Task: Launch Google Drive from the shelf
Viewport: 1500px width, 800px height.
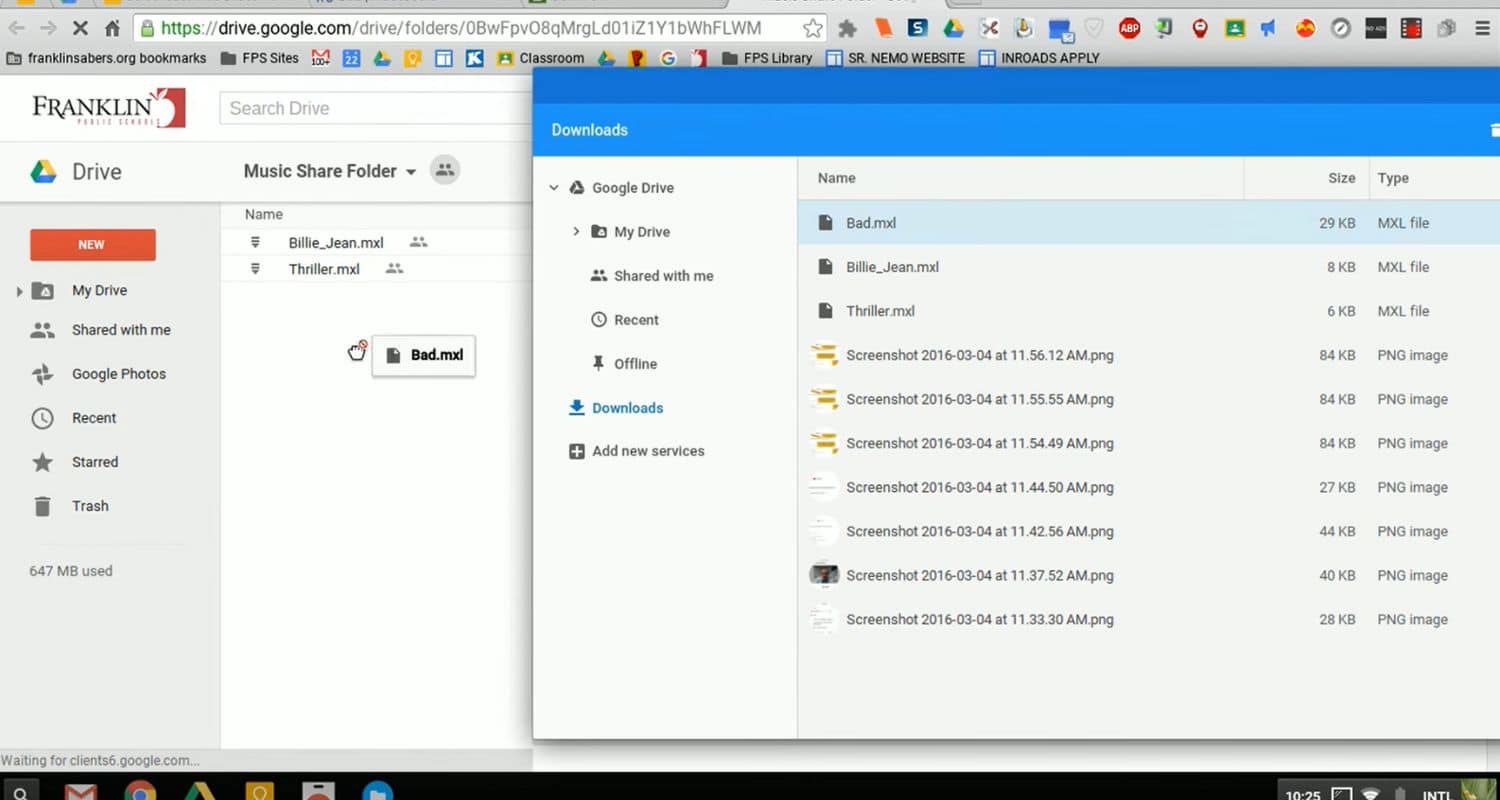Action: pos(199,792)
